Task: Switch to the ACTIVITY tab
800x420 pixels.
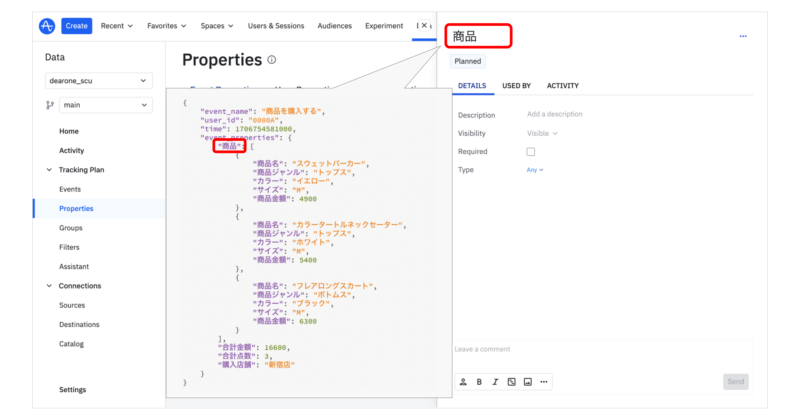Action: point(562,86)
